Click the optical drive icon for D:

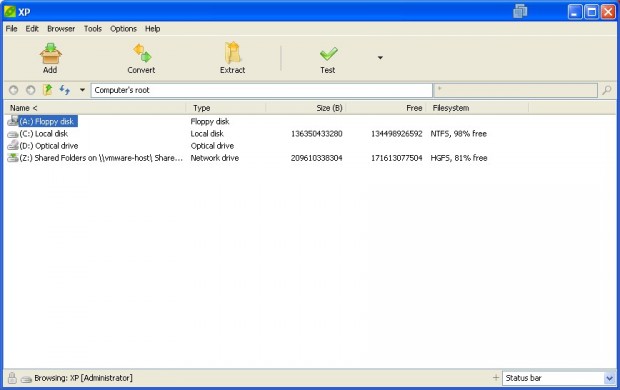(x=13, y=146)
